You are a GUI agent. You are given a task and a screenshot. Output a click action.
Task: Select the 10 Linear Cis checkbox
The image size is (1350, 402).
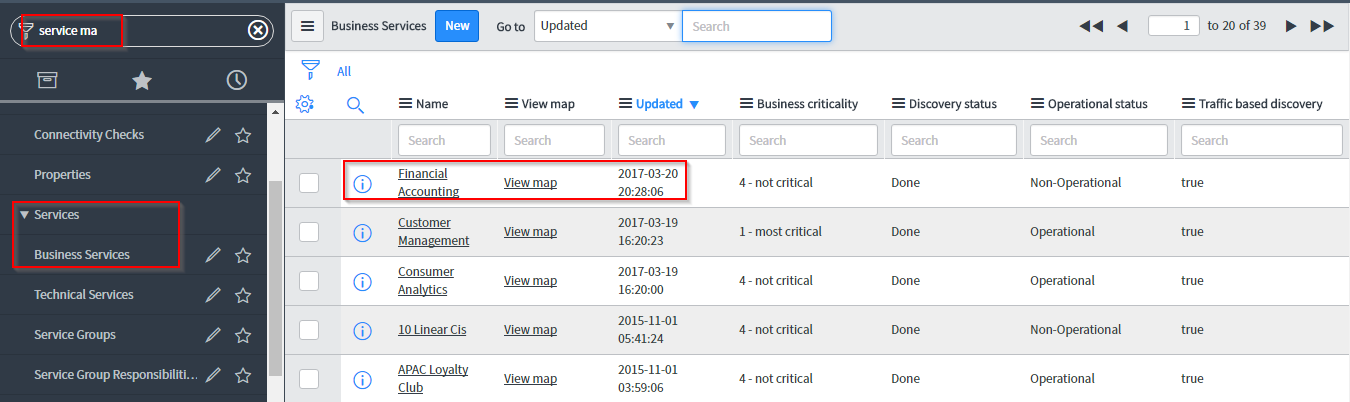pos(309,330)
